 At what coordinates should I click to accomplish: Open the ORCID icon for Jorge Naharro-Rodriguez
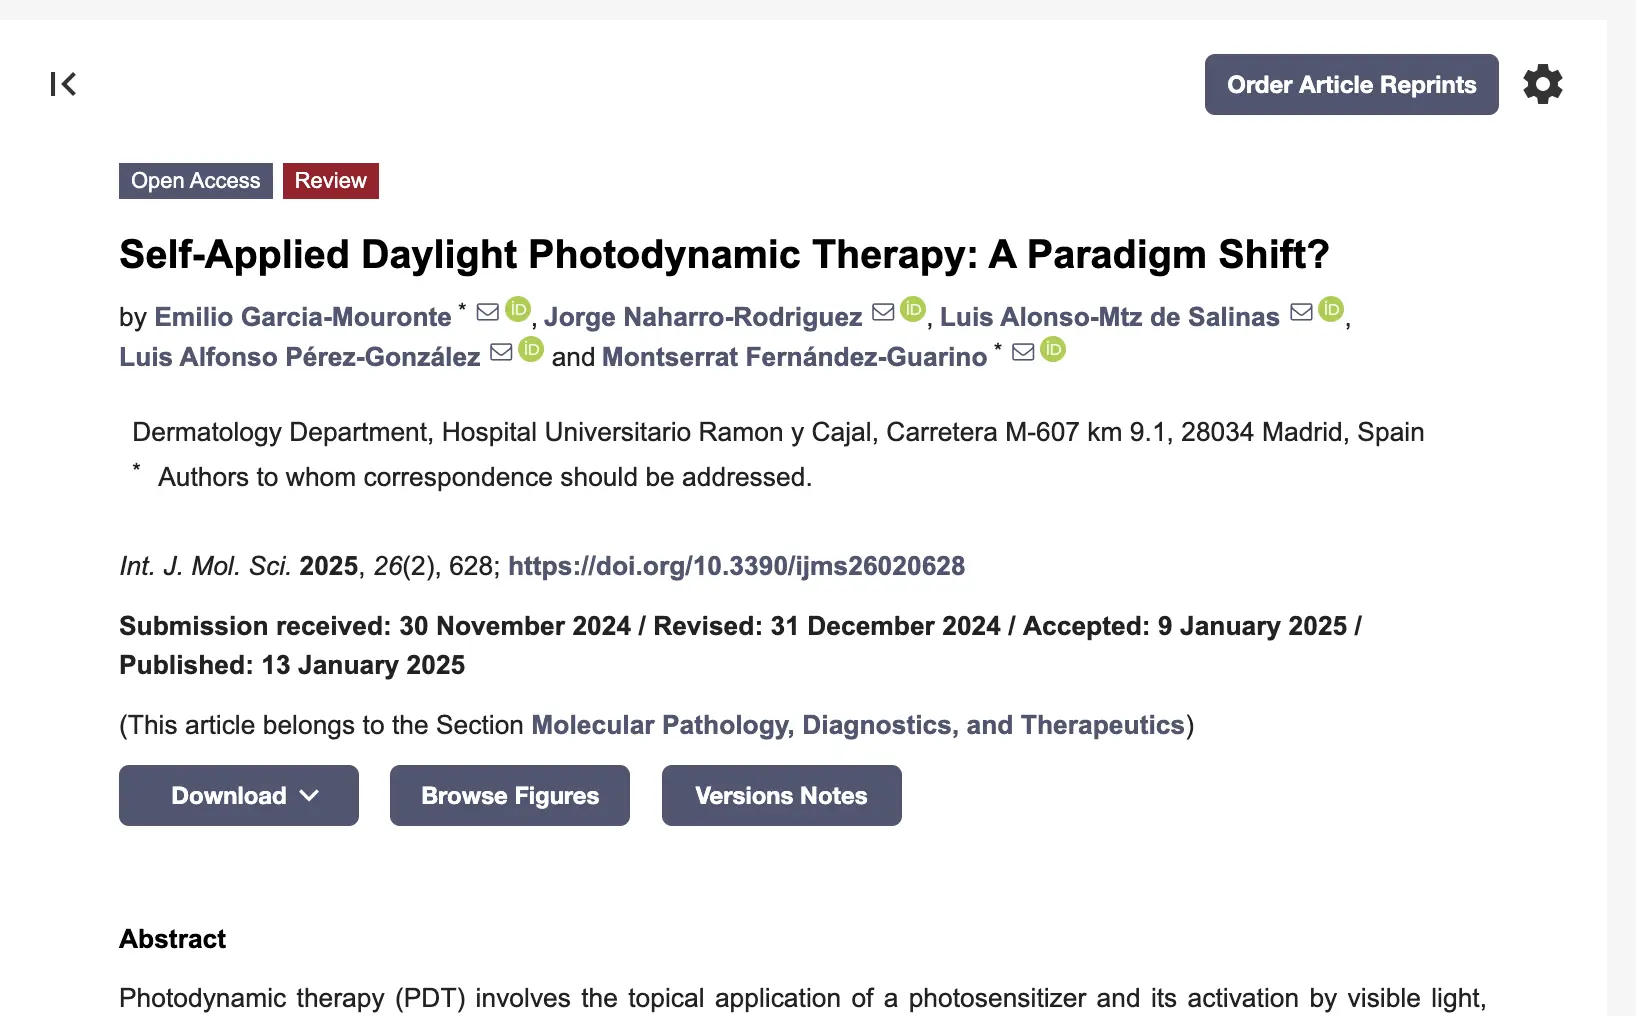(x=913, y=310)
